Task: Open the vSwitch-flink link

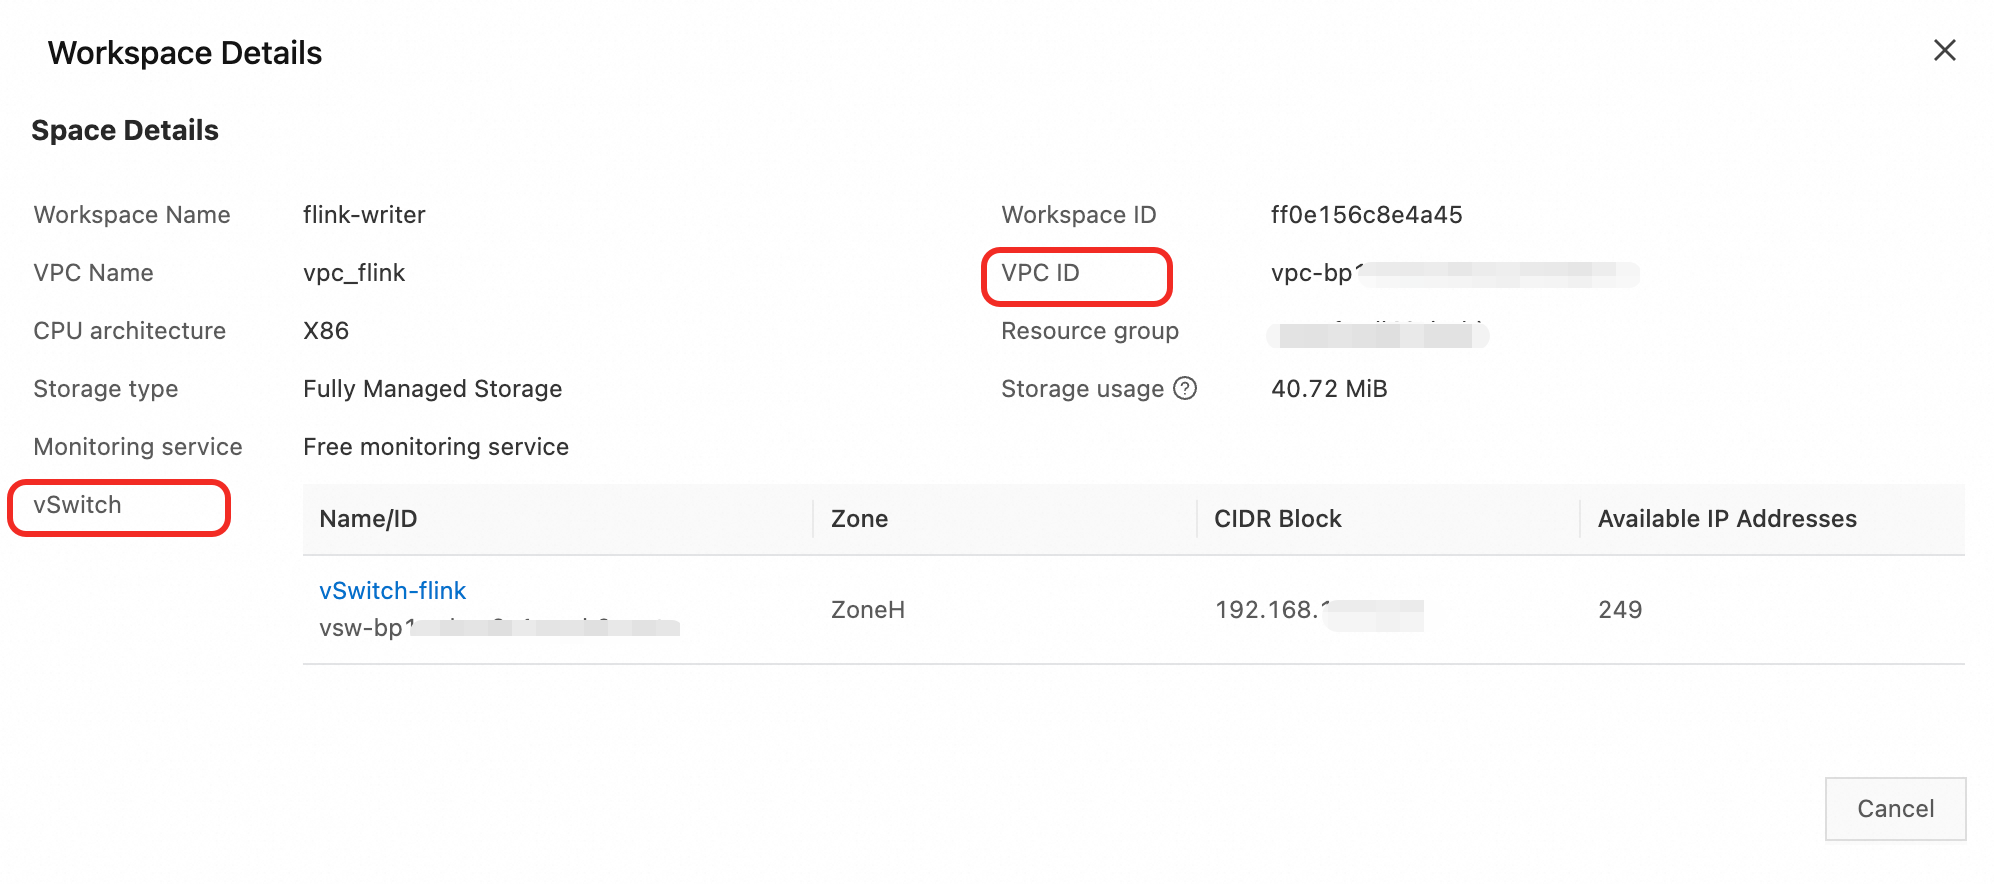Action: coord(392,591)
